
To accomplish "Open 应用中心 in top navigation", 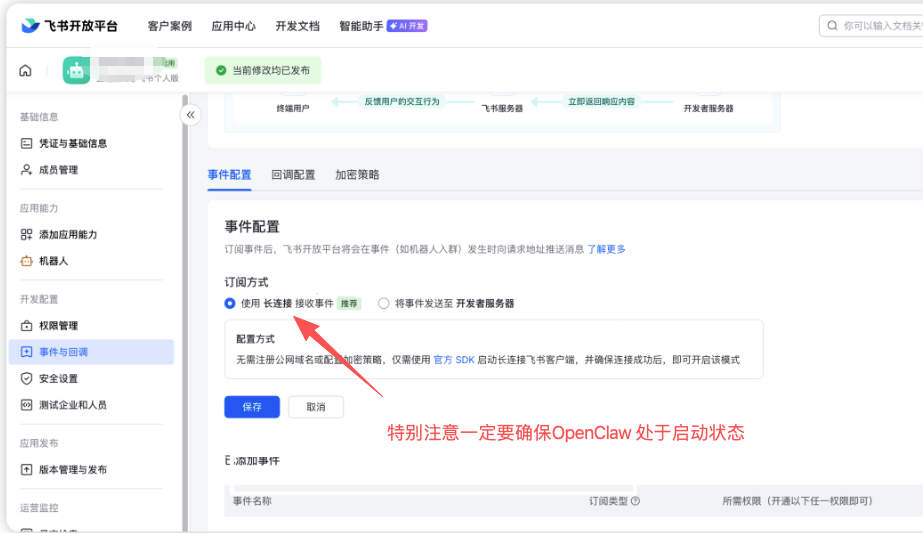I will point(234,26).
